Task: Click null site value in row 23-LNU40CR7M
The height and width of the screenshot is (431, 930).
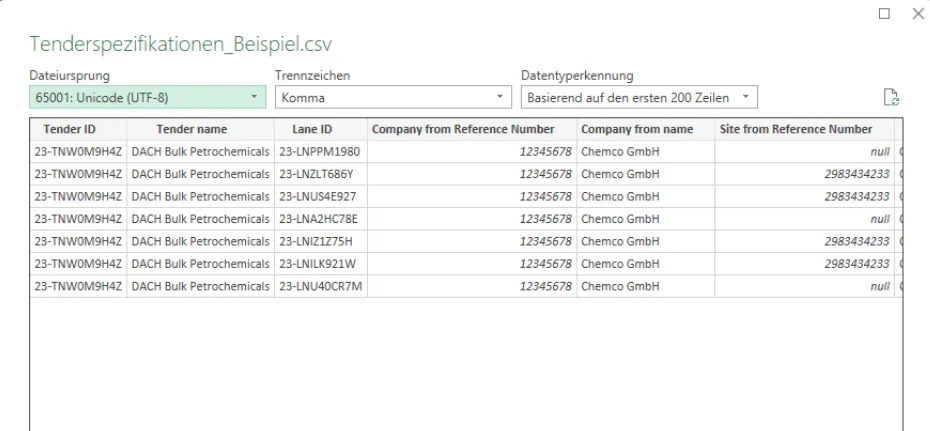Action: [x=804, y=286]
